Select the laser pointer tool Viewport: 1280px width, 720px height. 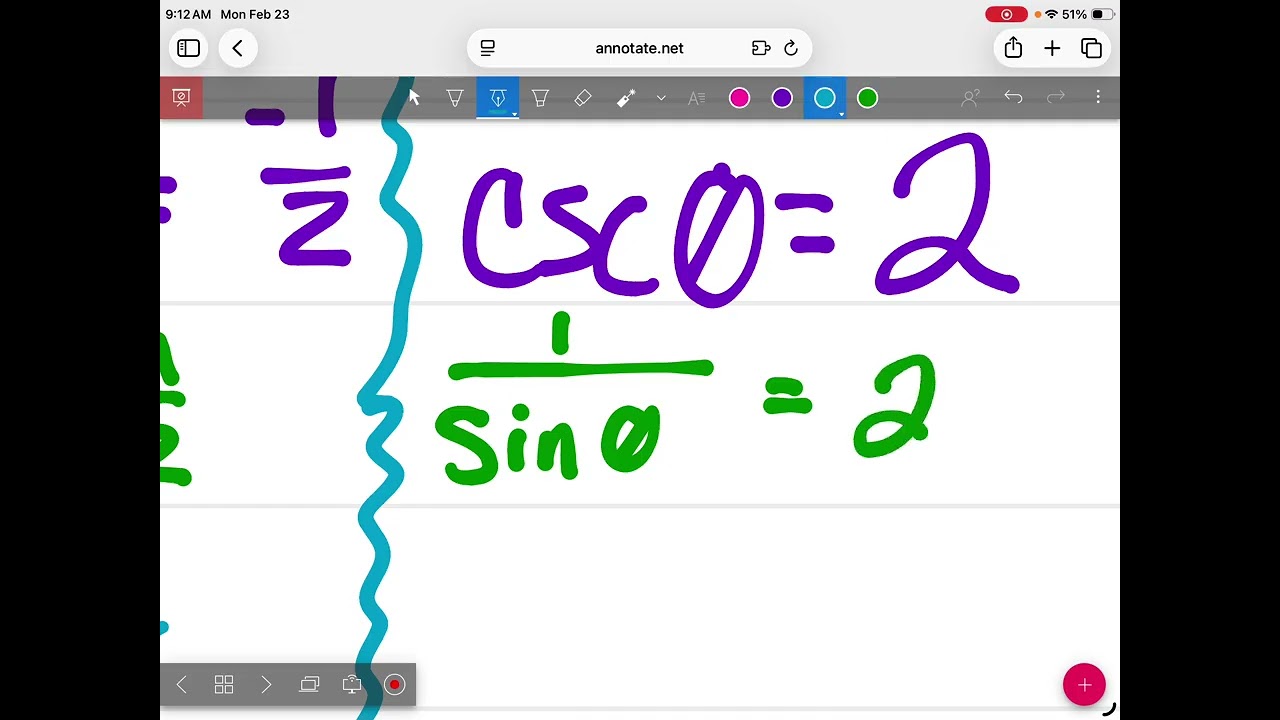point(626,97)
